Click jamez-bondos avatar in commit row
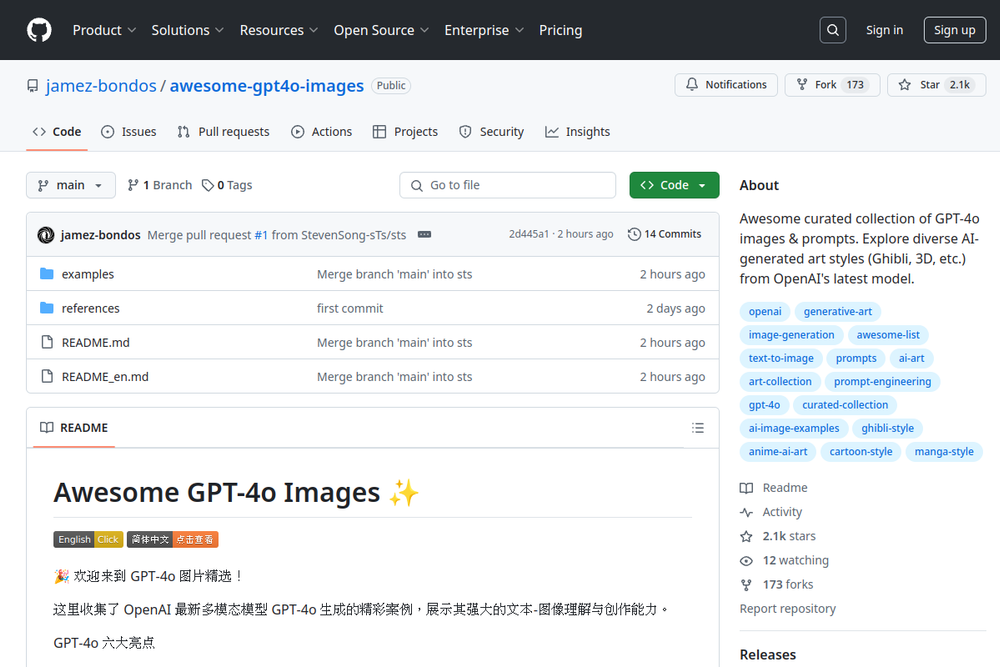The width and height of the screenshot is (1000, 667). pyautogui.click(x=46, y=235)
